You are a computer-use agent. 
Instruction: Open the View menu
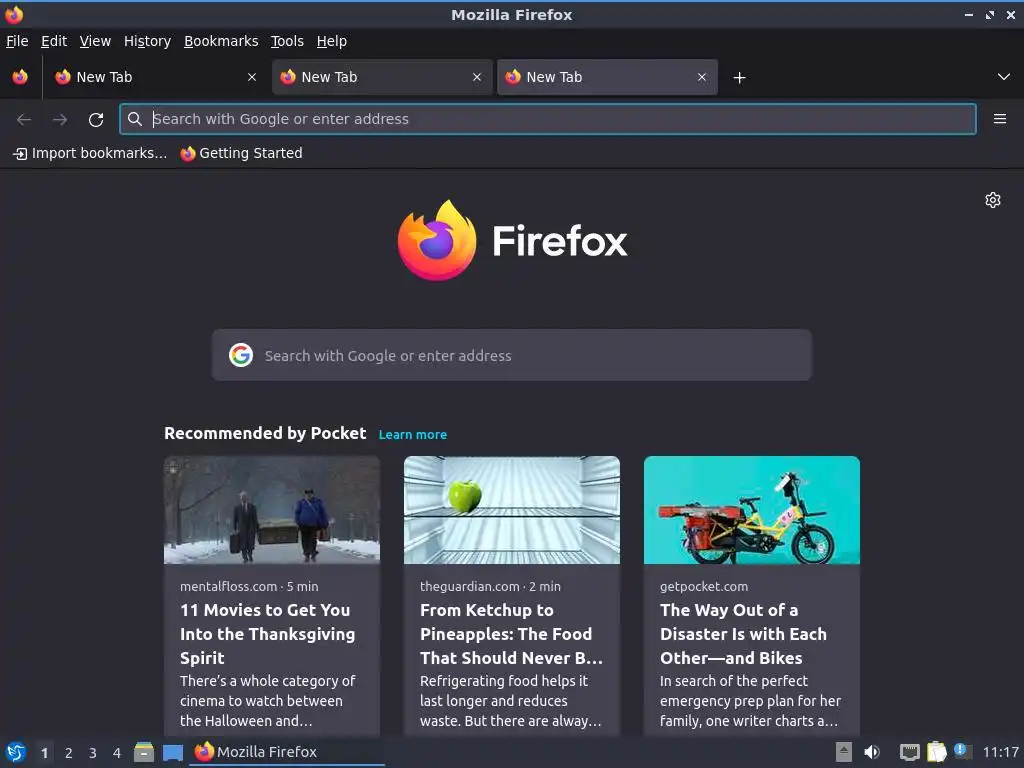[x=95, y=41]
